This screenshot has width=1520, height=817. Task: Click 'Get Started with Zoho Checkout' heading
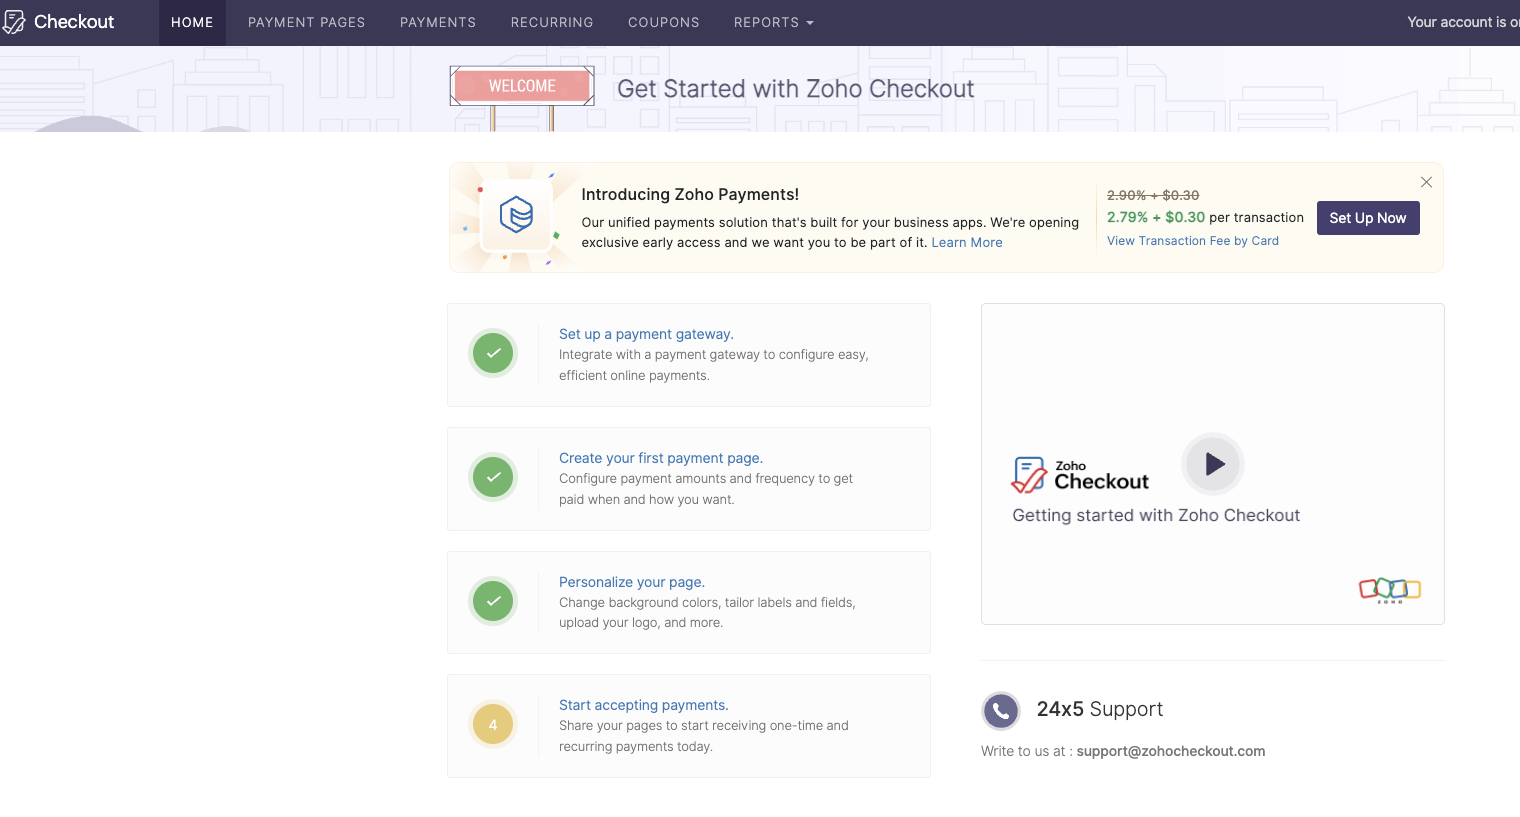pyautogui.click(x=796, y=89)
